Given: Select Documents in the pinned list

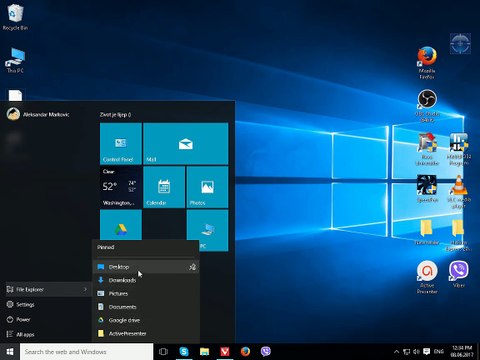Looking at the screenshot, I should point(146,307).
